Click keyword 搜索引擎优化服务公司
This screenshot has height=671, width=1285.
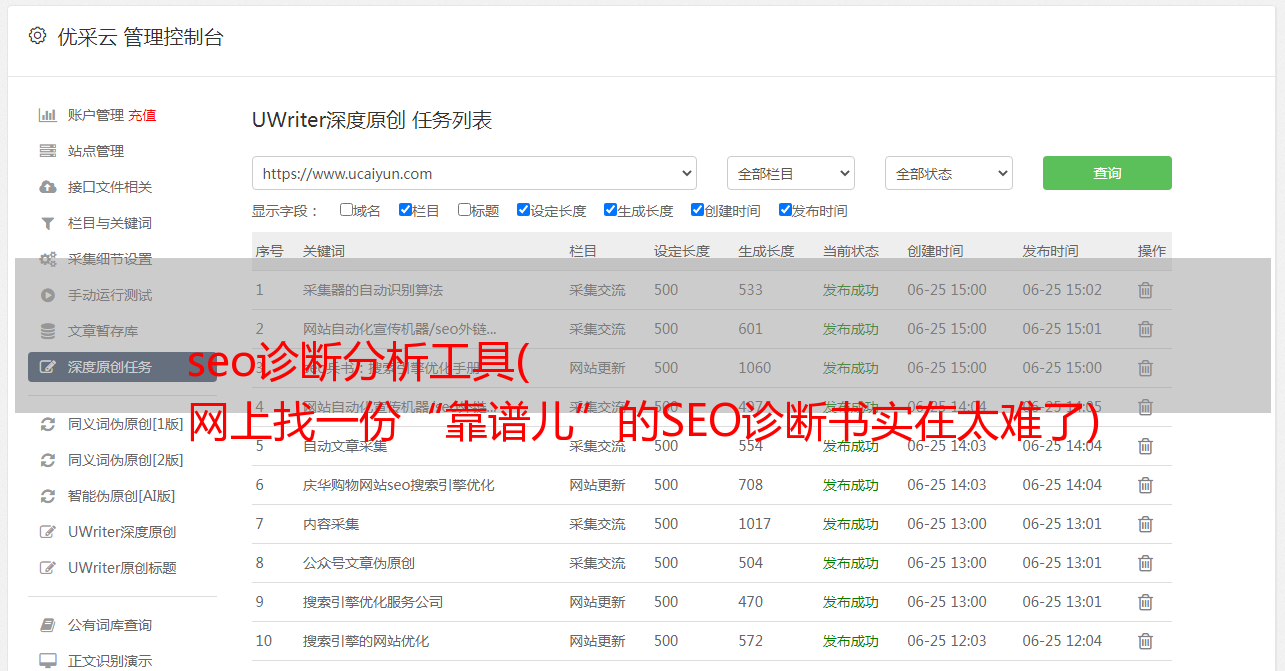[373, 602]
